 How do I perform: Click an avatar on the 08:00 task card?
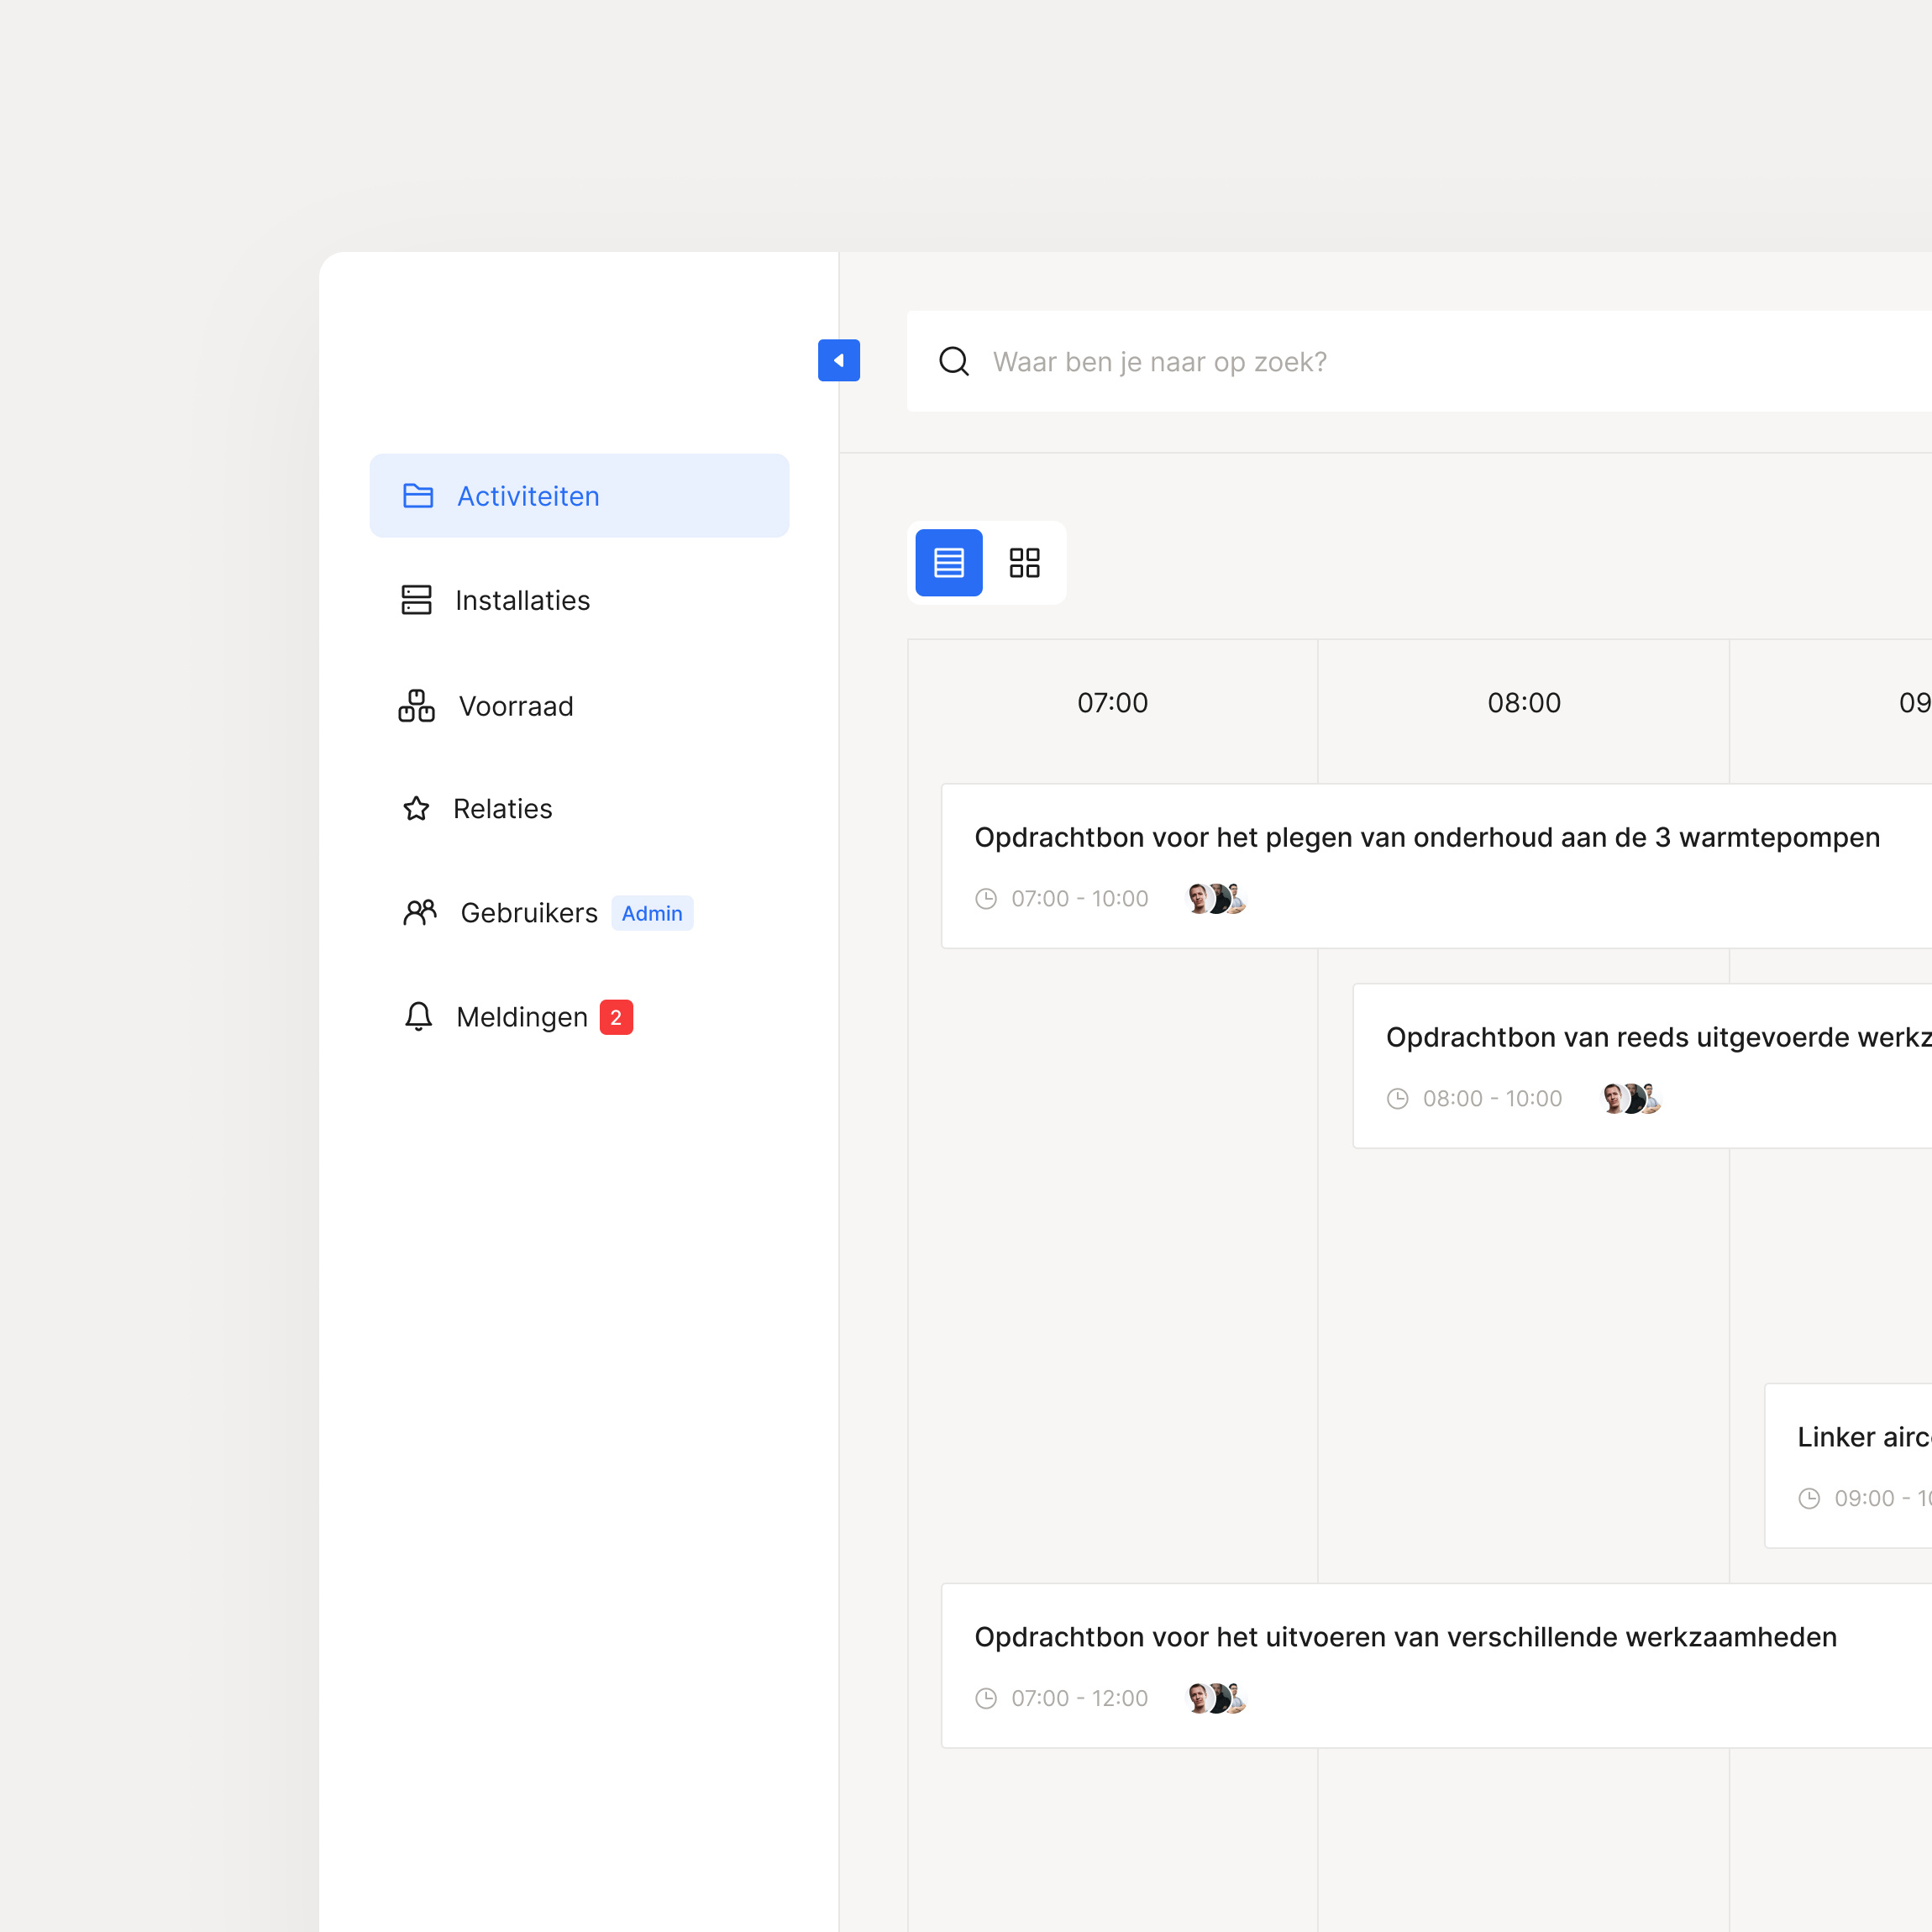tap(1630, 1097)
